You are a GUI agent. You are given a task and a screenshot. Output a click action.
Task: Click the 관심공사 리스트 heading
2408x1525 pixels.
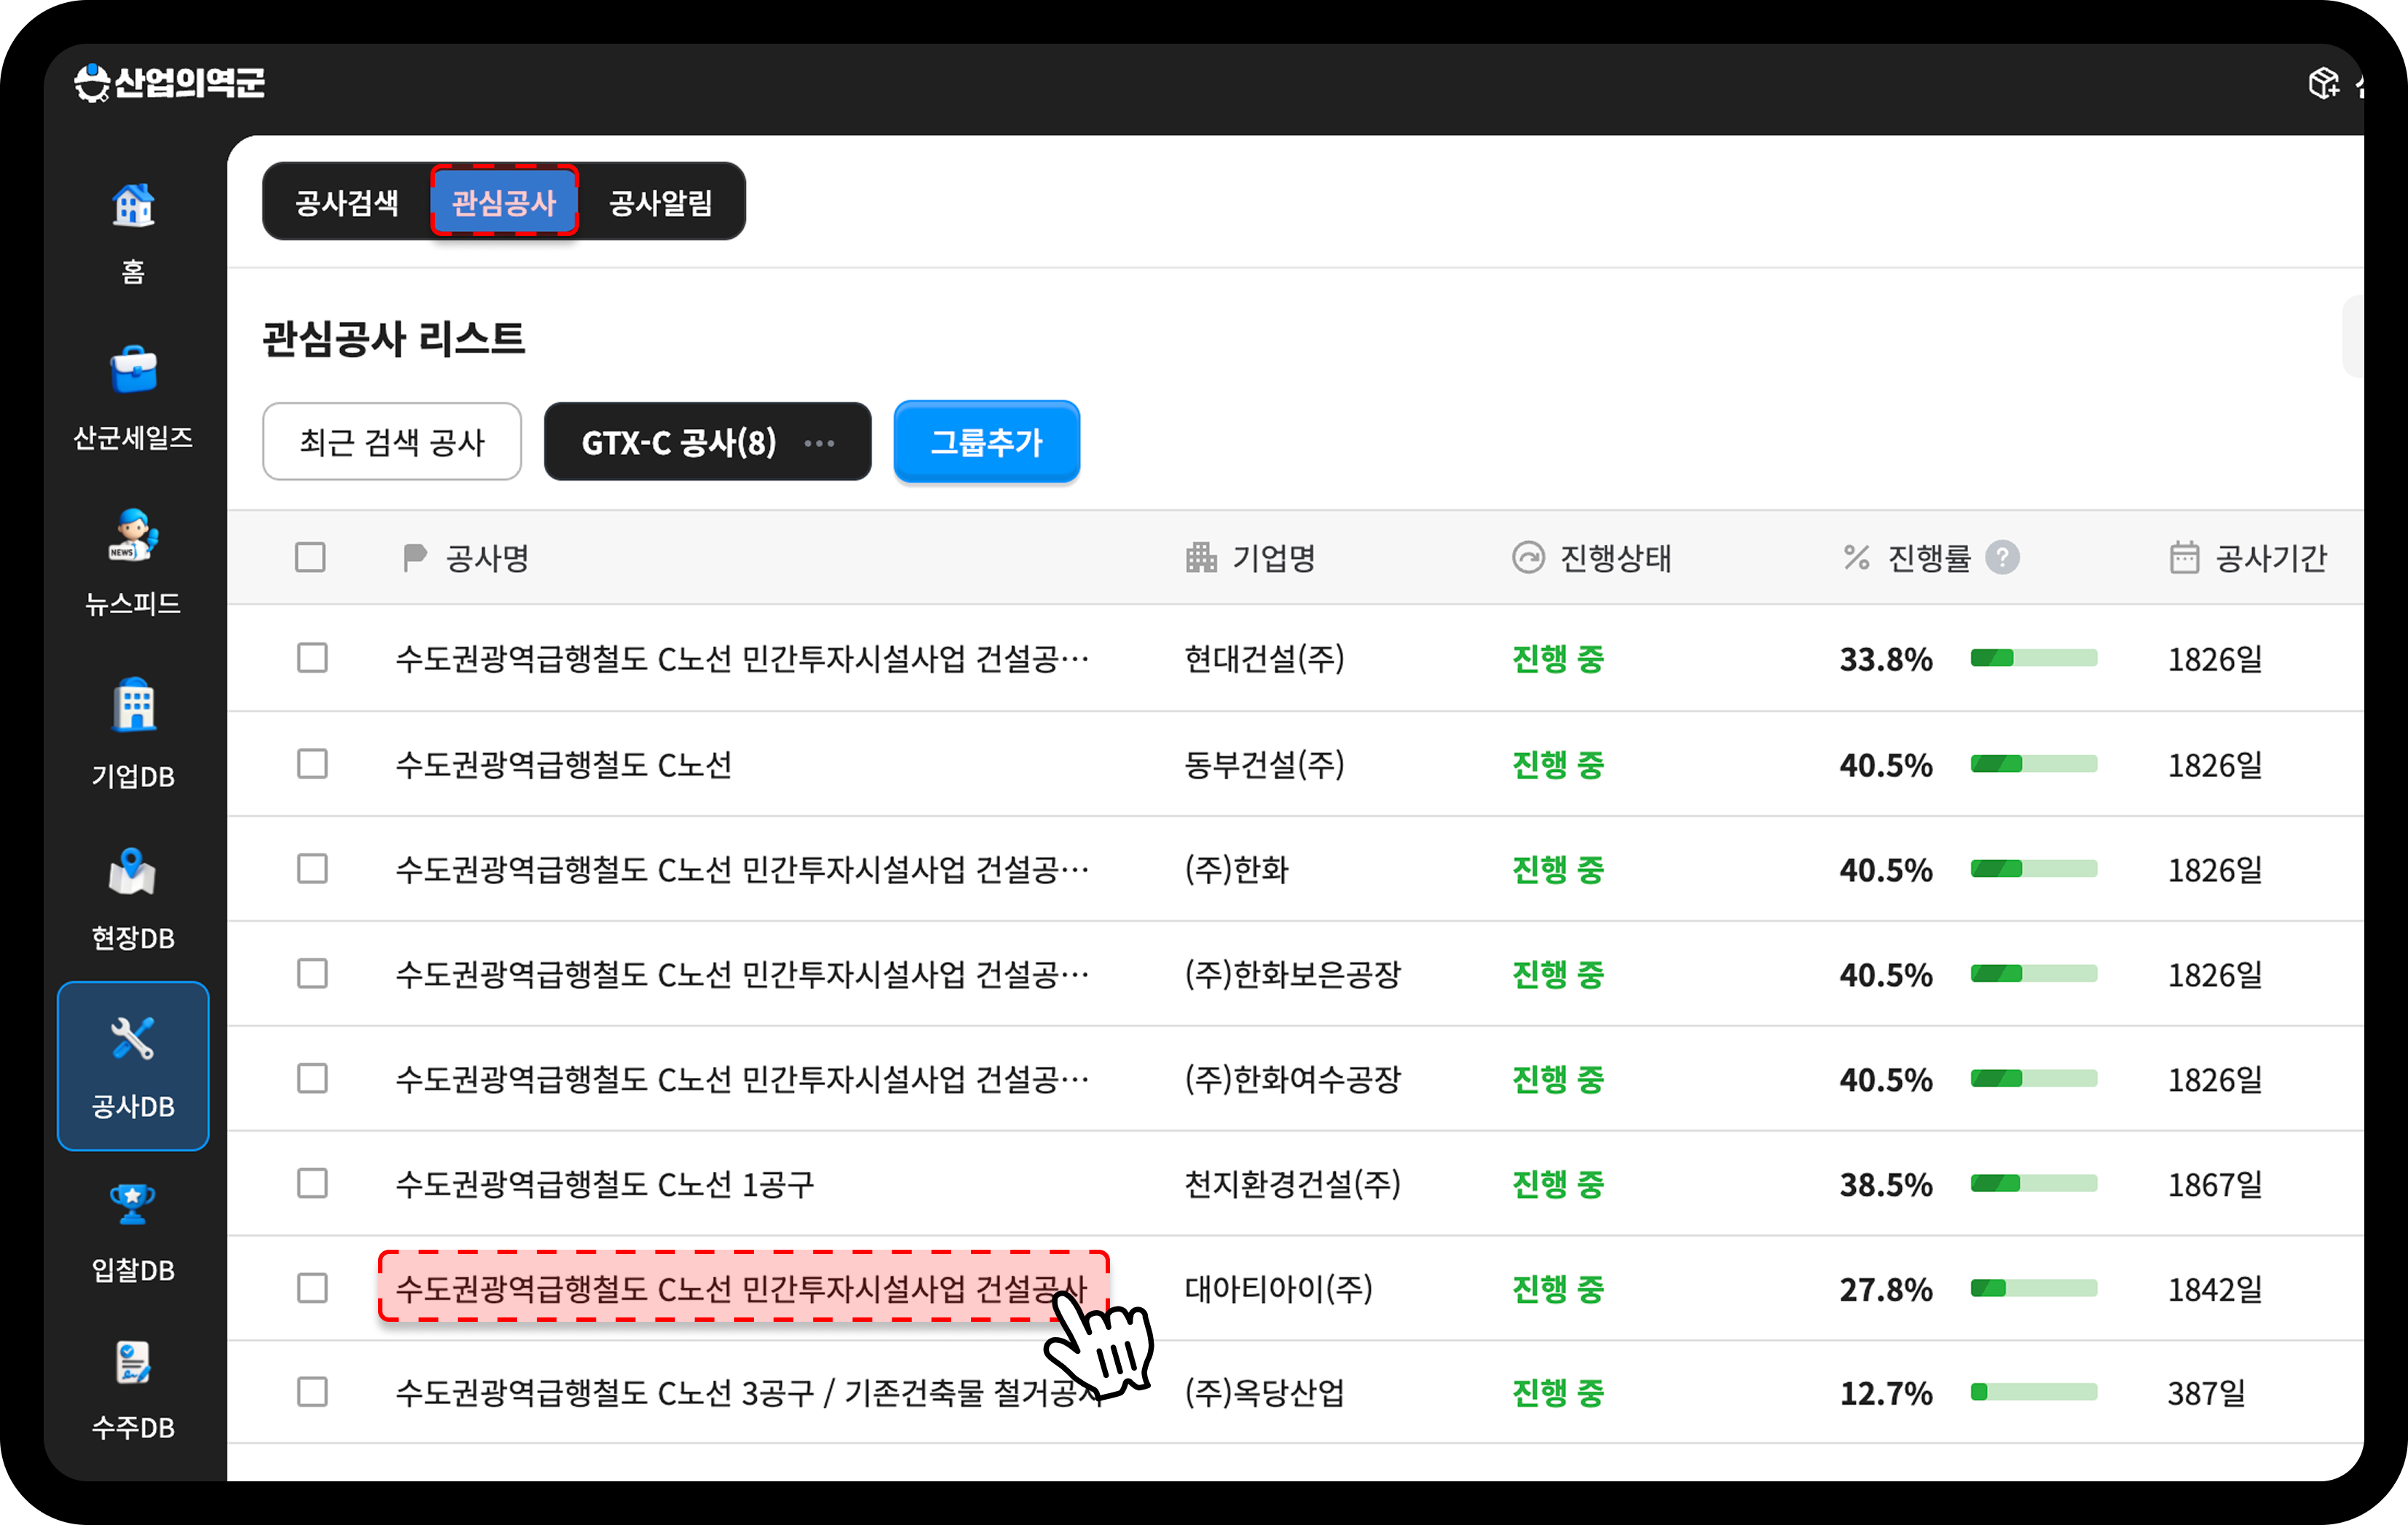tap(393, 338)
